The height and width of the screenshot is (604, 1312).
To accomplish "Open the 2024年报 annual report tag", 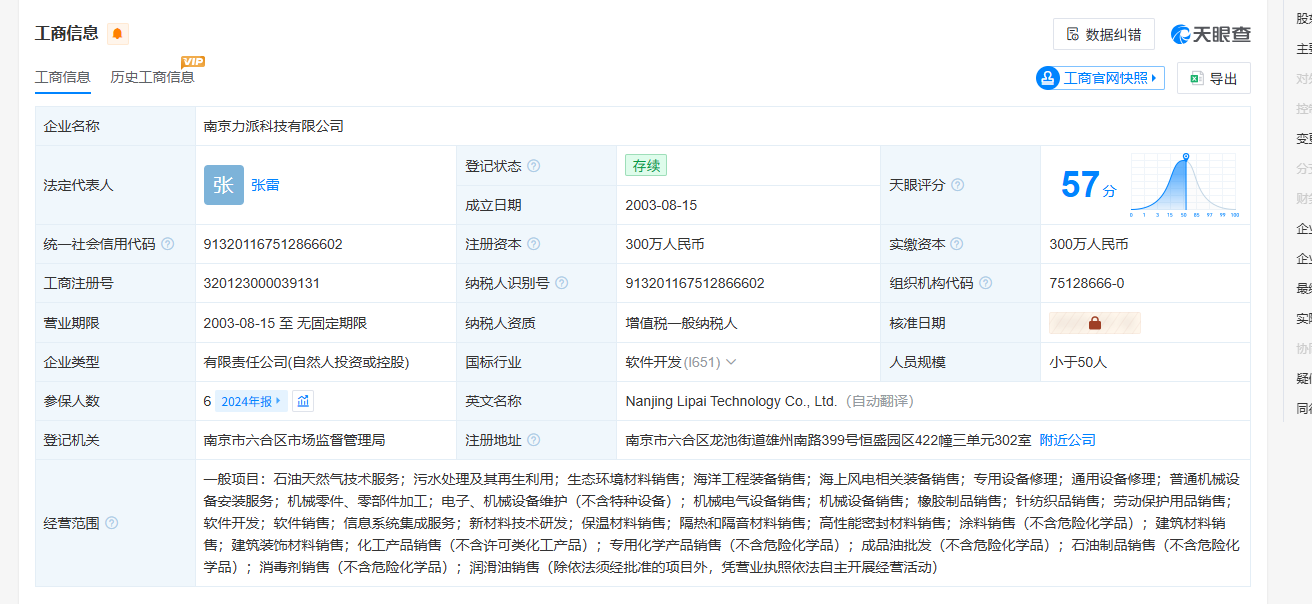I will [x=250, y=401].
